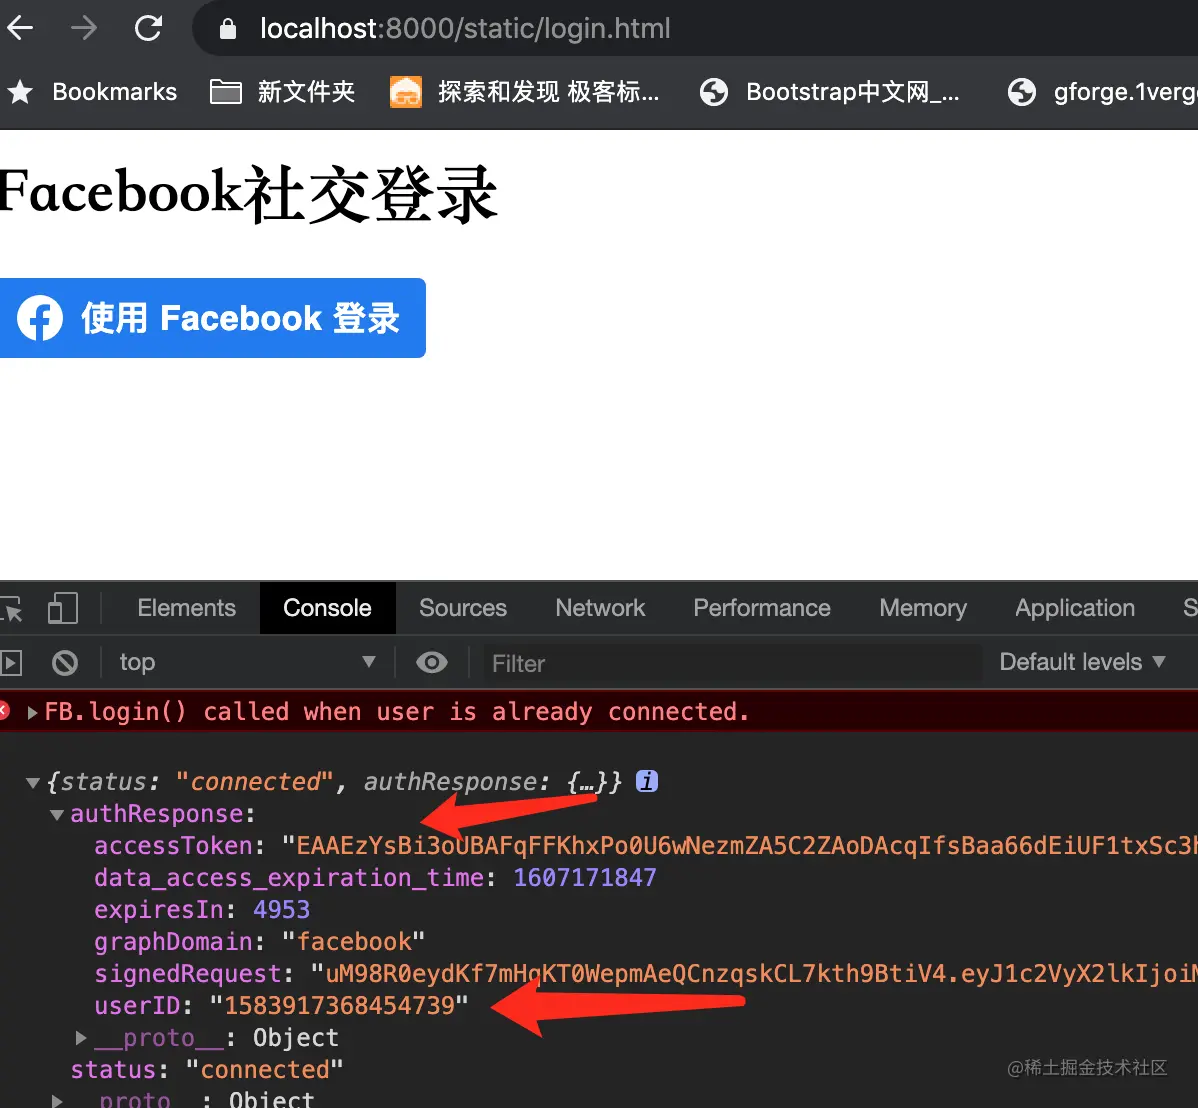Click the expiresIn value 4953
The width and height of the screenshot is (1198, 1108).
pos(281,910)
